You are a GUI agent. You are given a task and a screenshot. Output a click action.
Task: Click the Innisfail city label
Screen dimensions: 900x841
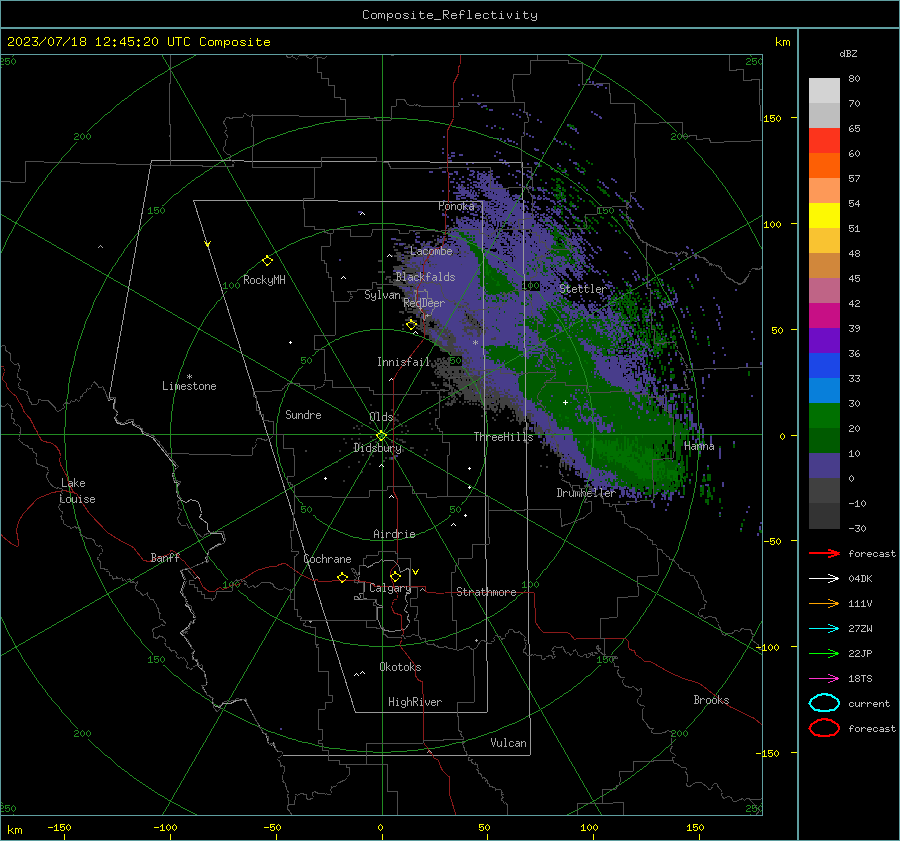pos(403,362)
